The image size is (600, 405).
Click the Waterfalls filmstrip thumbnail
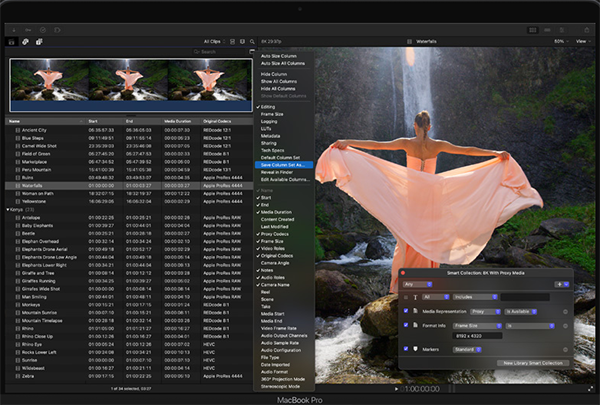131,85
